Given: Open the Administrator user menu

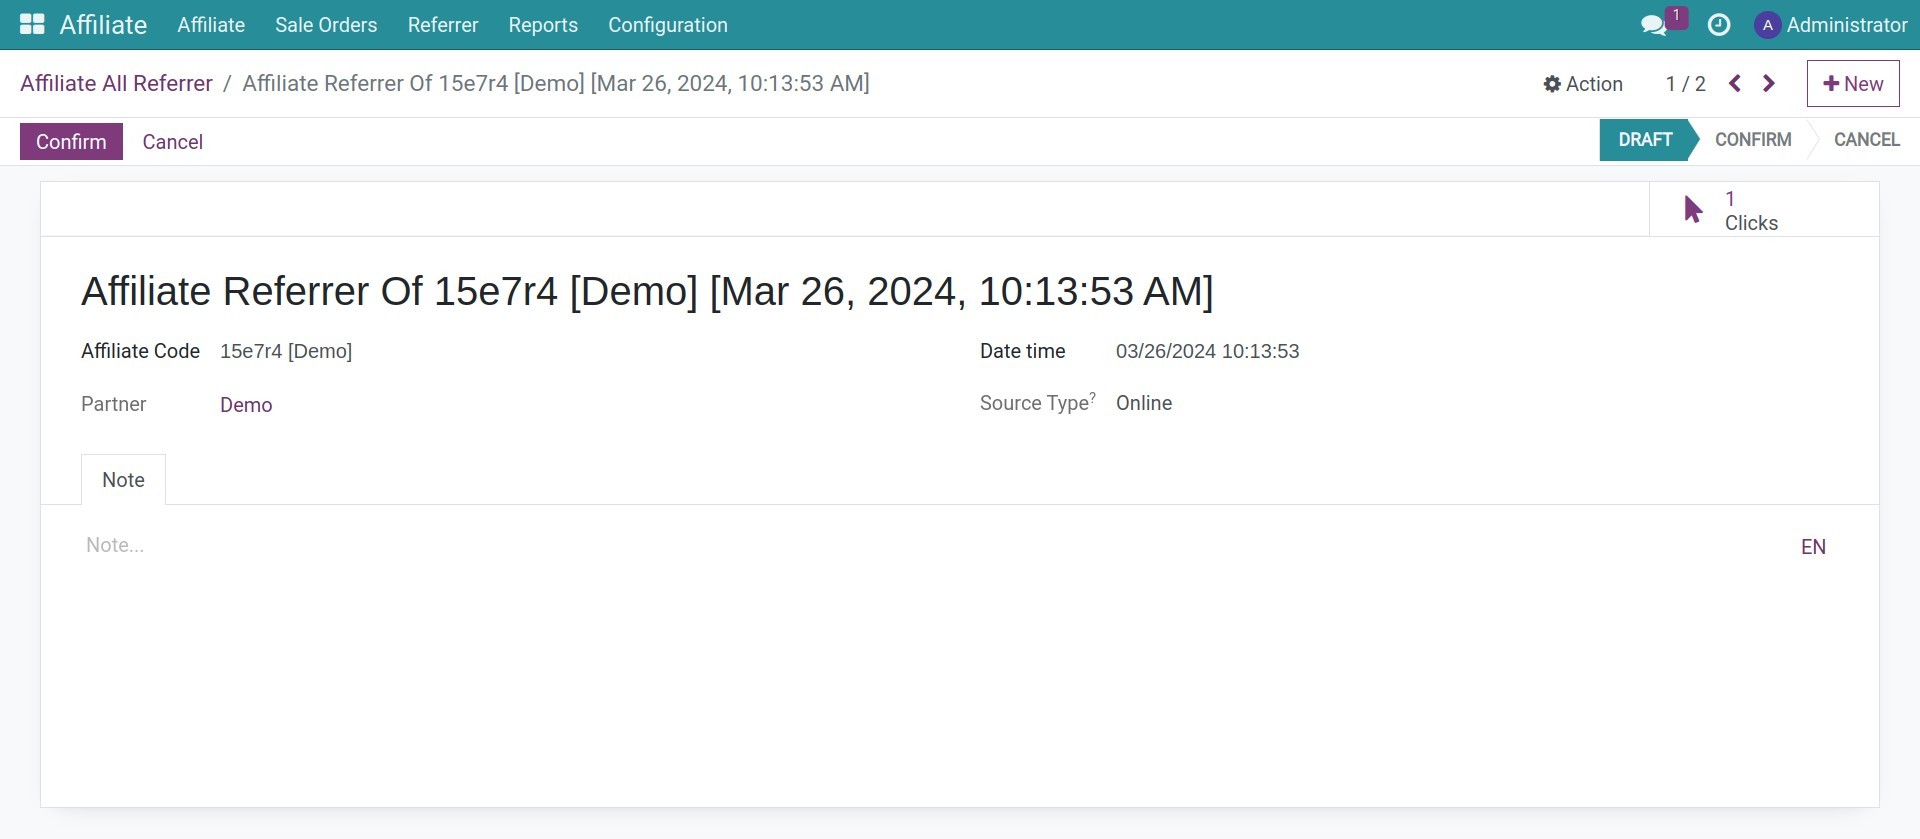Looking at the screenshot, I should 1831,25.
